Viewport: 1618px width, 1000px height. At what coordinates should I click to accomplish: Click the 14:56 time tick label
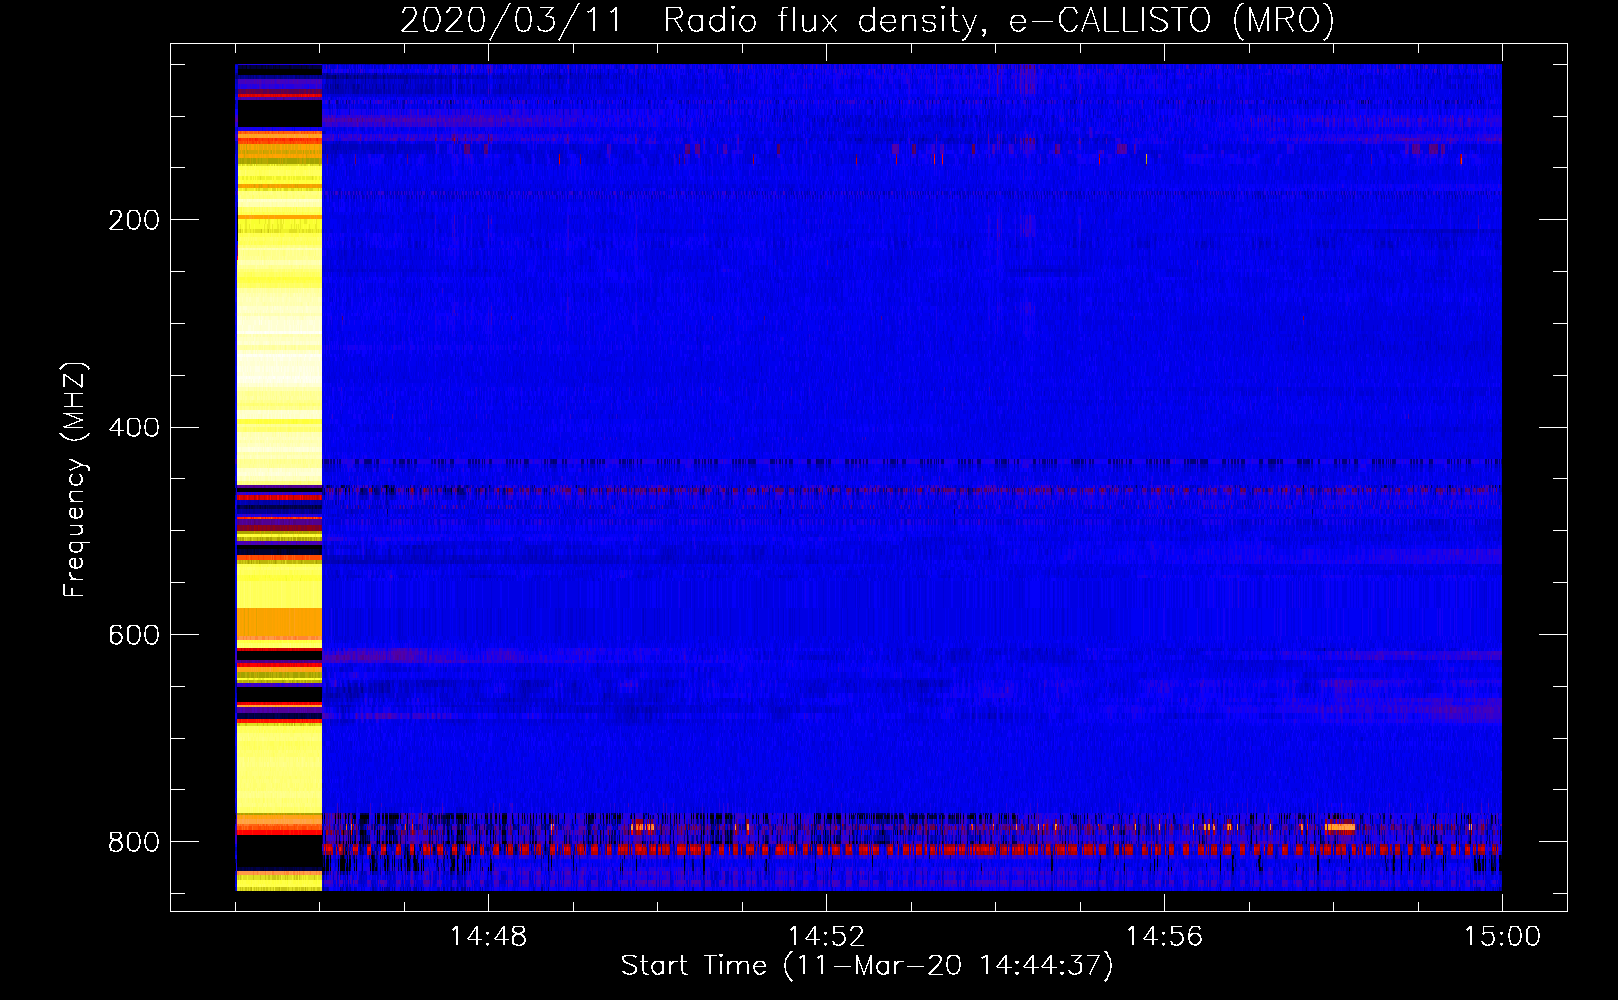point(1164,937)
